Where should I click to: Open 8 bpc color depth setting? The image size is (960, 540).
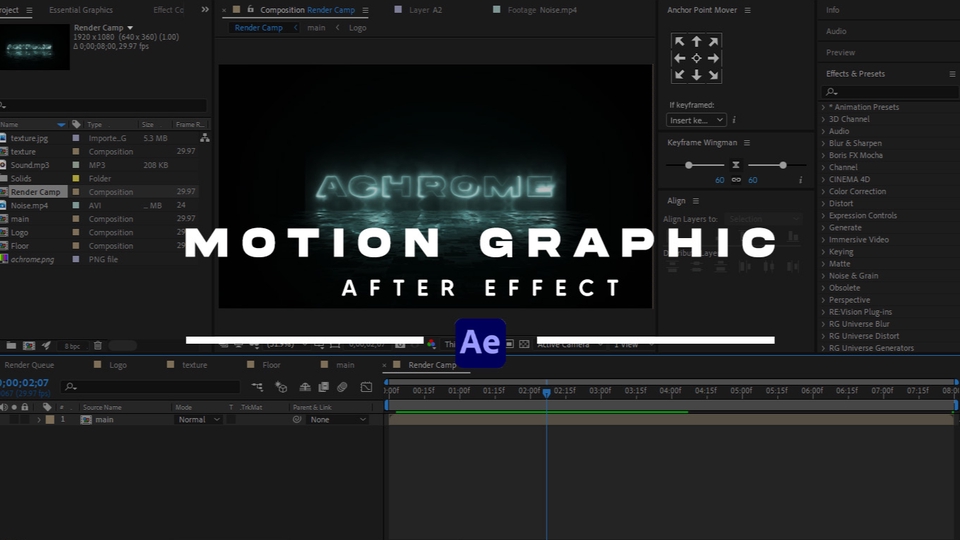pos(72,346)
